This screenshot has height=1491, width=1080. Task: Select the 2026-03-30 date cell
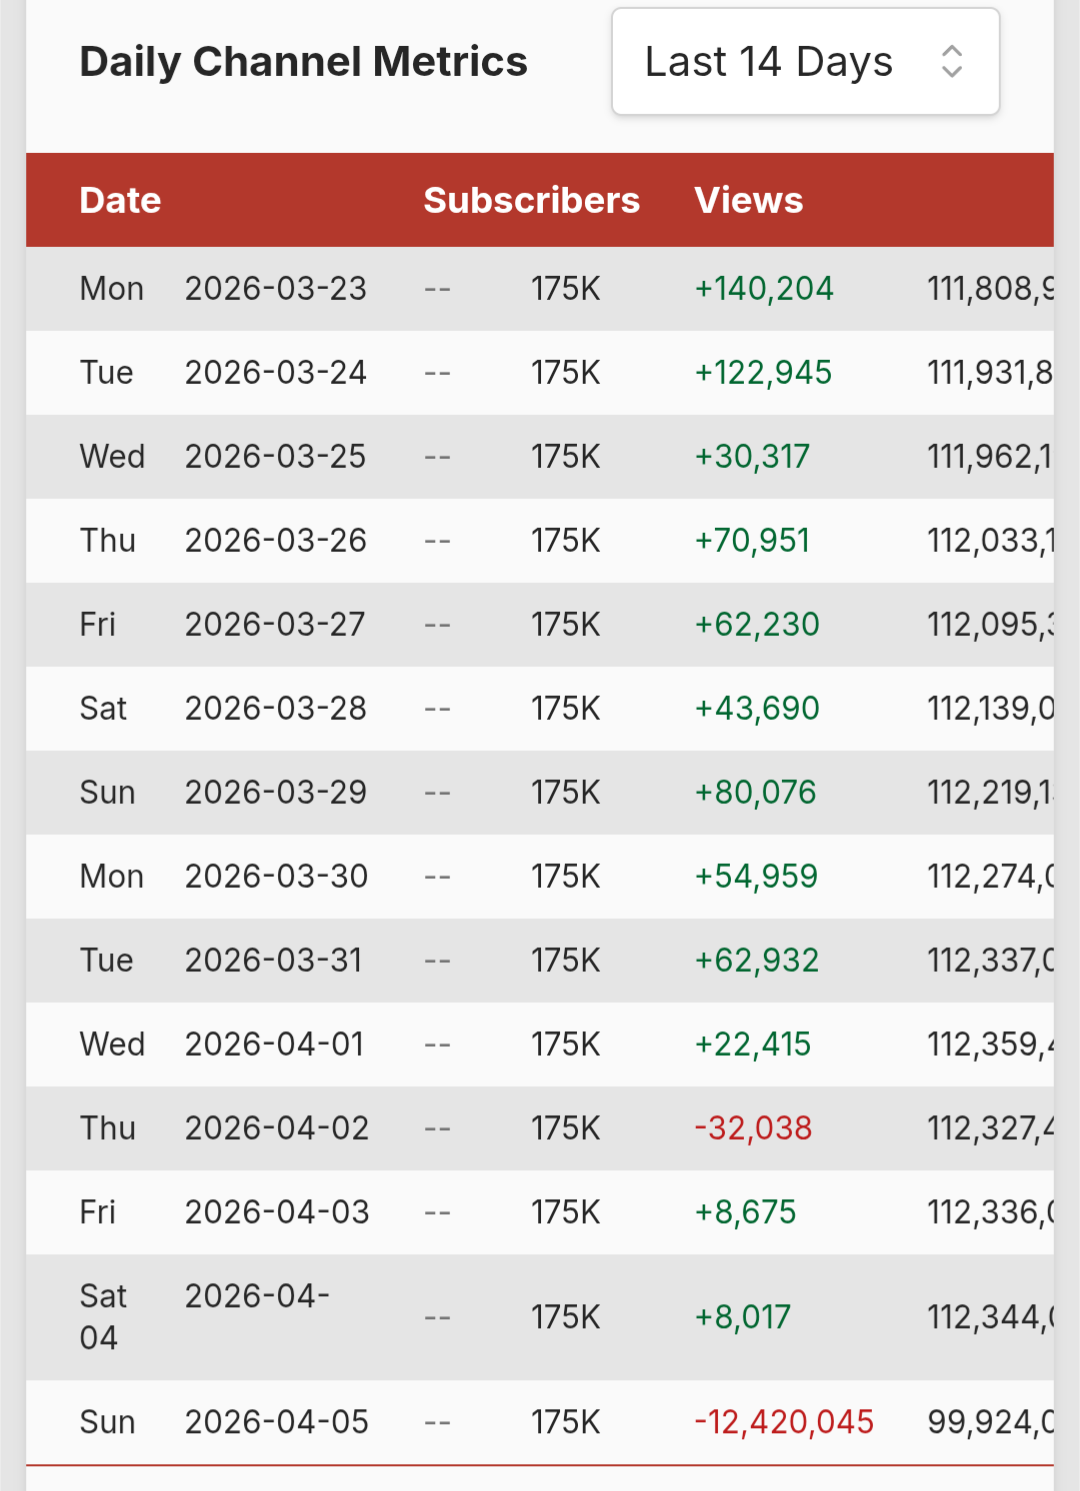pos(276,877)
